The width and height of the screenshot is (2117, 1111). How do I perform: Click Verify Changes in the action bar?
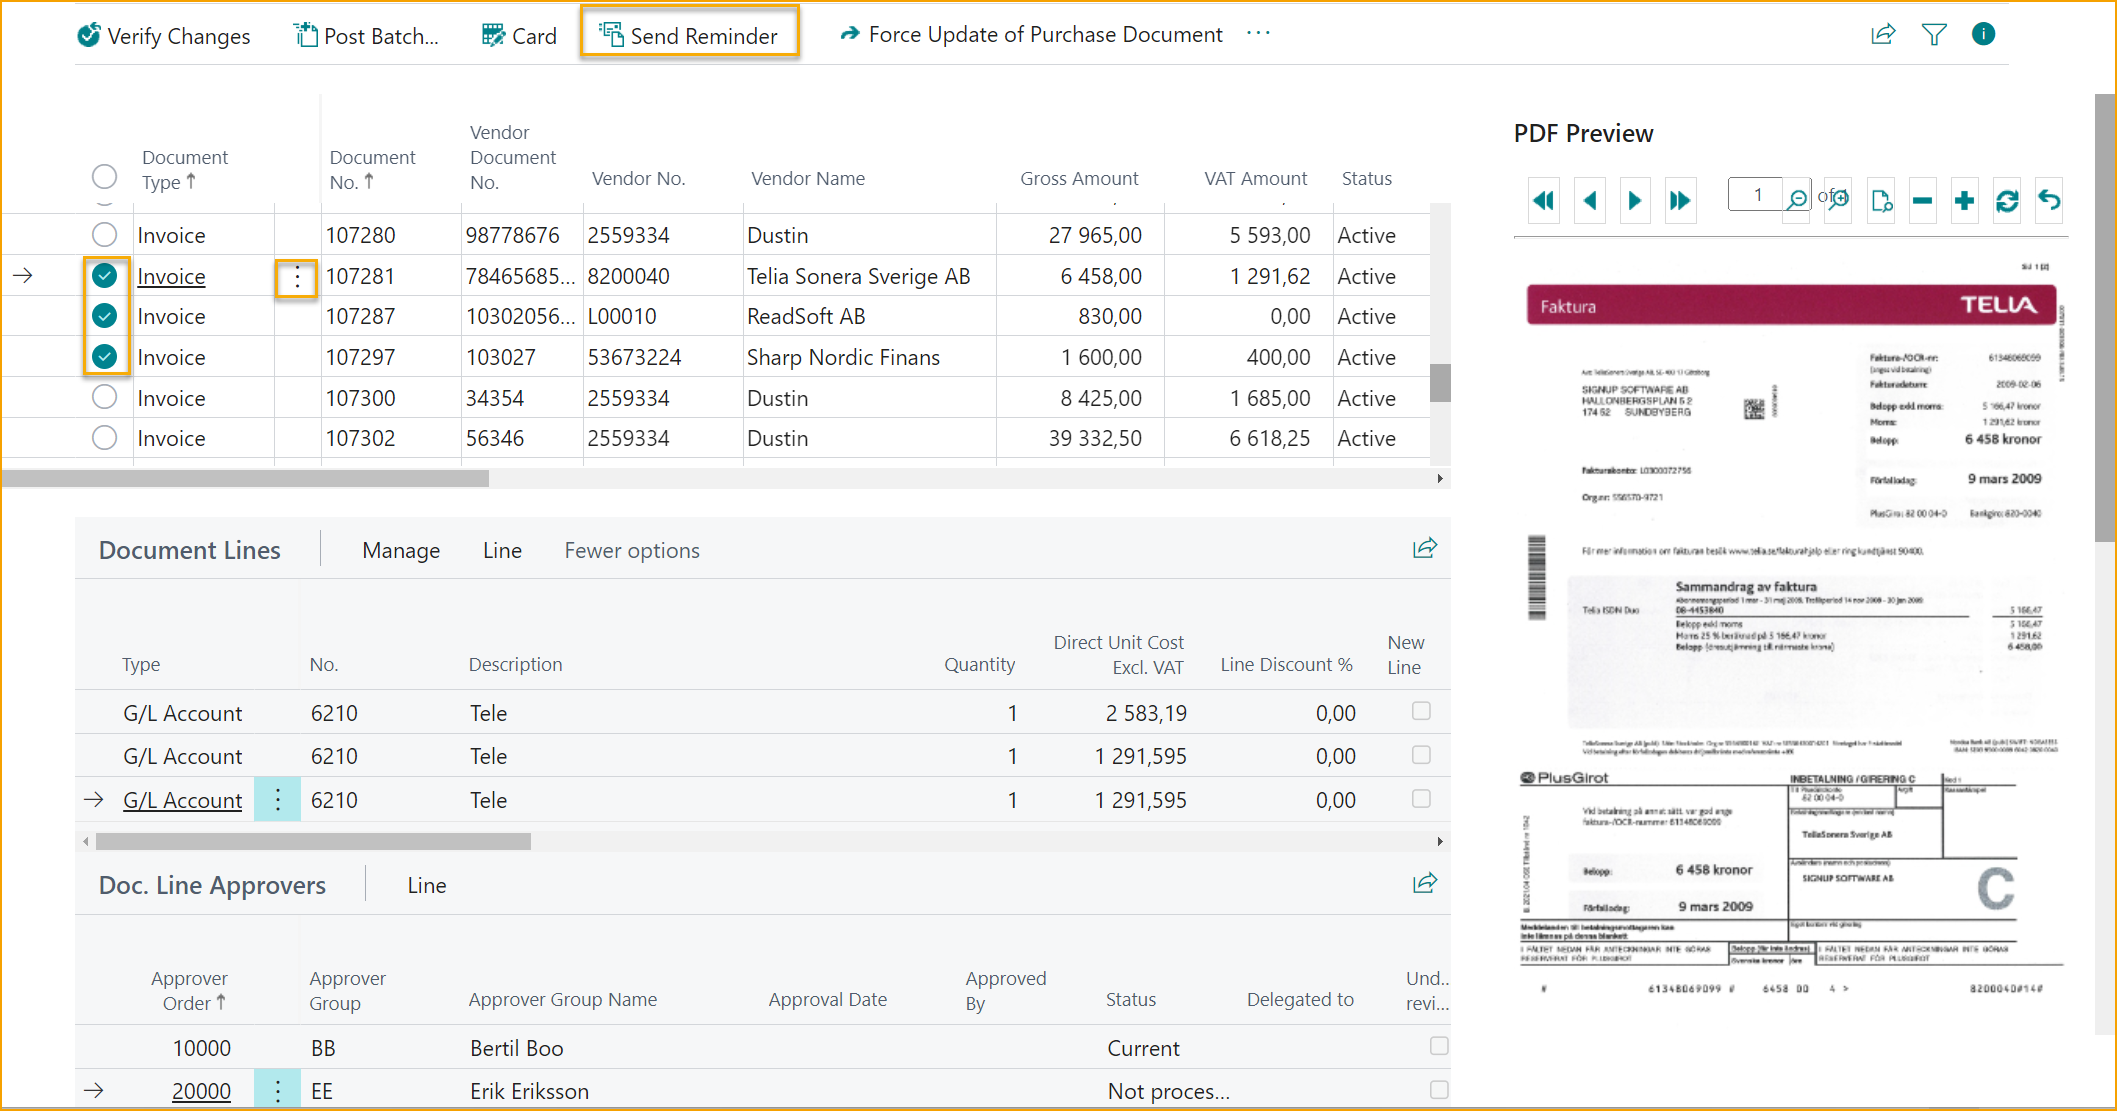pyautogui.click(x=164, y=36)
